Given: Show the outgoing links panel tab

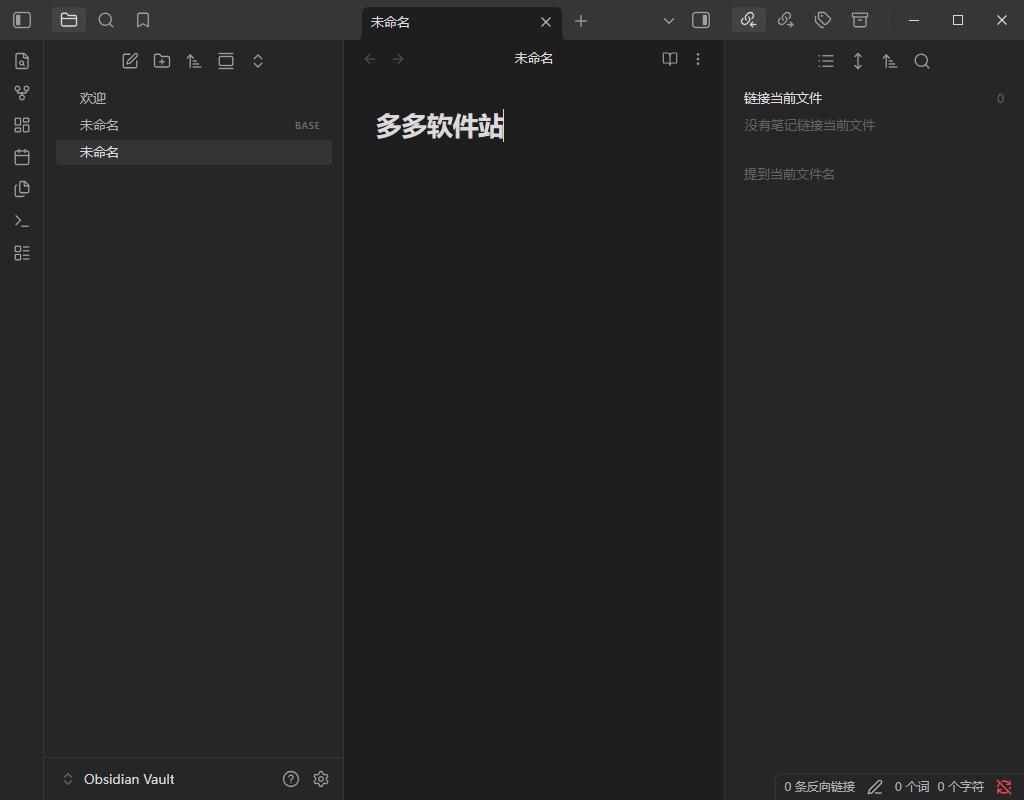Looking at the screenshot, I should (x=786, y=20).
